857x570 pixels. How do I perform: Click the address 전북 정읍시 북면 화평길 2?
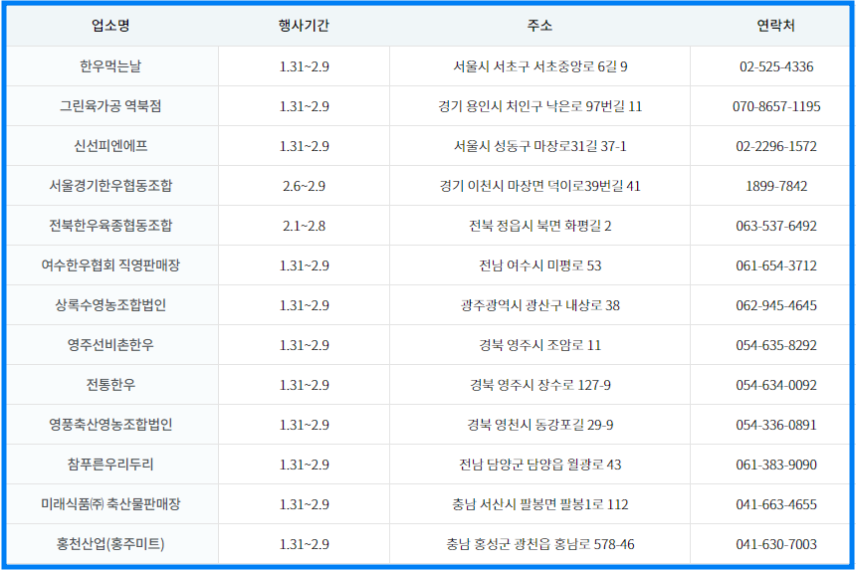[540, 225]
